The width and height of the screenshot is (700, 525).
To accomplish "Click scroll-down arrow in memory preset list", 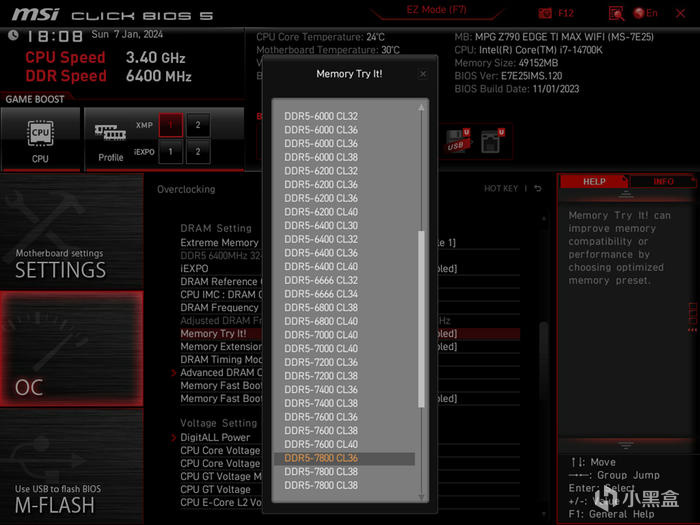I will (421, 497).
